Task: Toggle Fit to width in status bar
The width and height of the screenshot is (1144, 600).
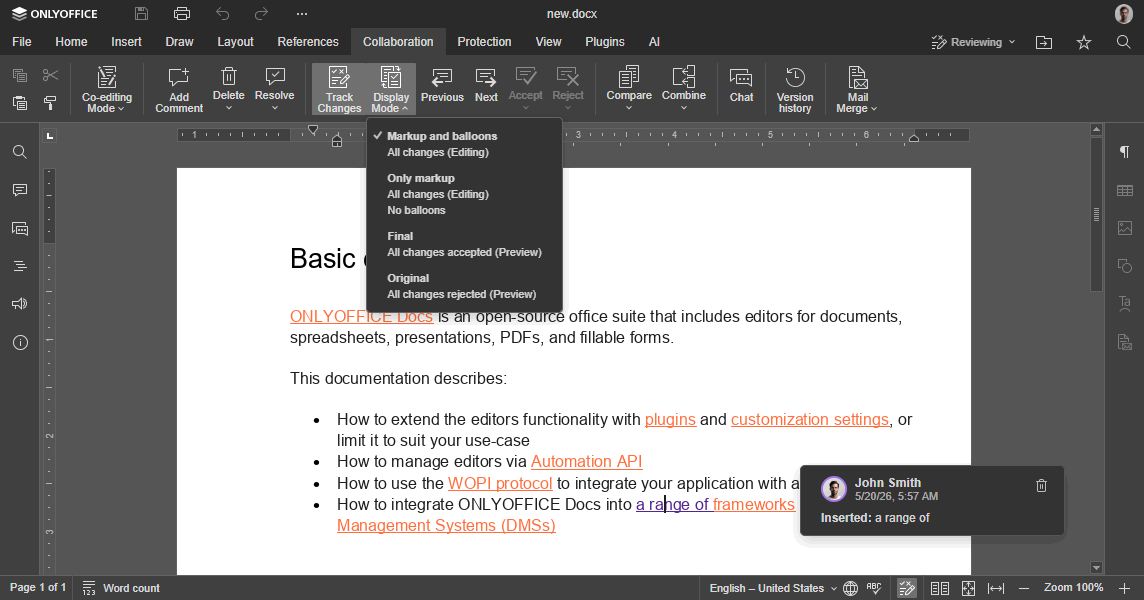Action: tap(996, 588)
